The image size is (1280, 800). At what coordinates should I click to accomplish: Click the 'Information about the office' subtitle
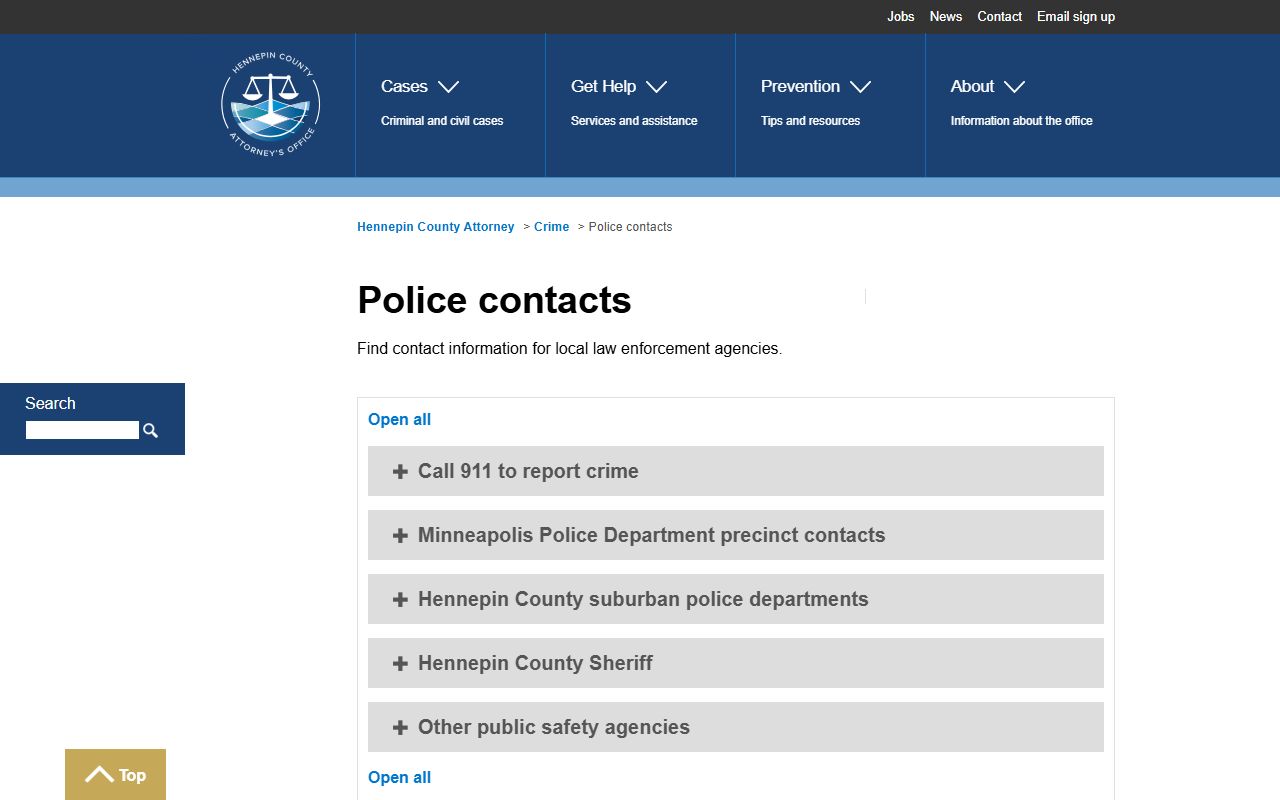click(x=1022, y=121)
